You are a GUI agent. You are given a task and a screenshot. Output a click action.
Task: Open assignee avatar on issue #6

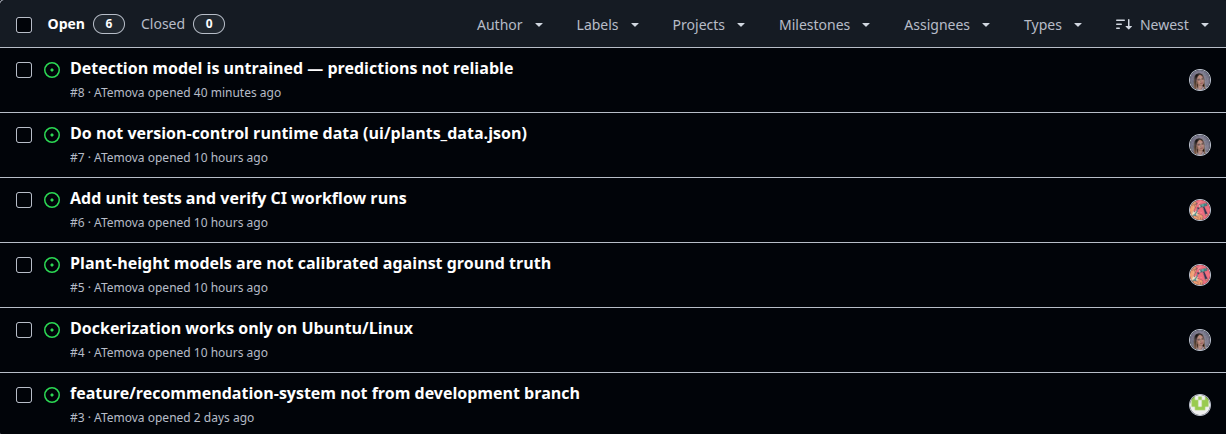(1200, 210)
